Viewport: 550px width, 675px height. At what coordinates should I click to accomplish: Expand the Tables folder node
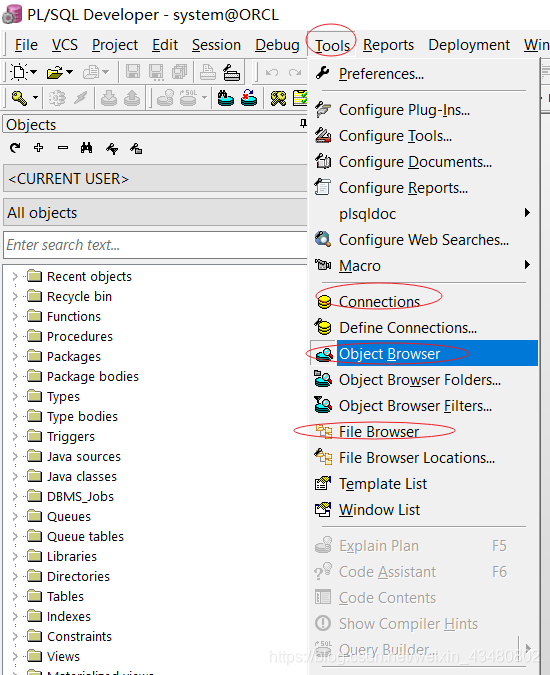(x=15, y=596)
